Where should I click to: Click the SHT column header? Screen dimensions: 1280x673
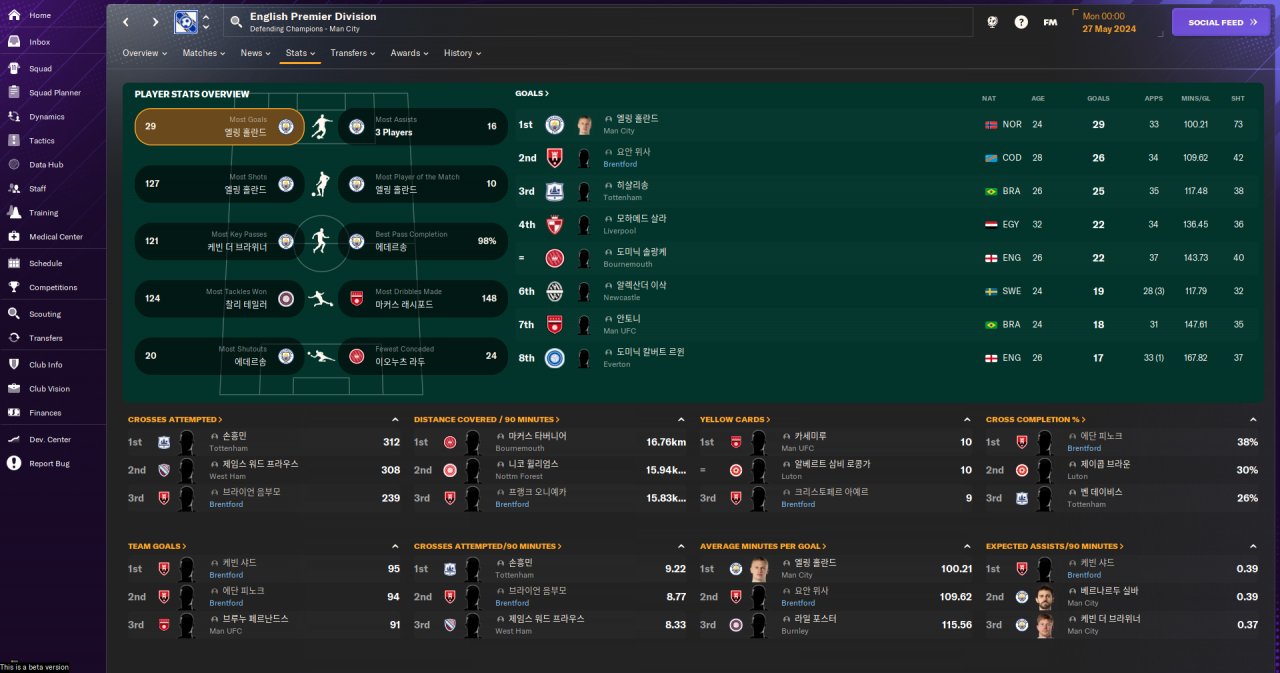pos(1238,99)
